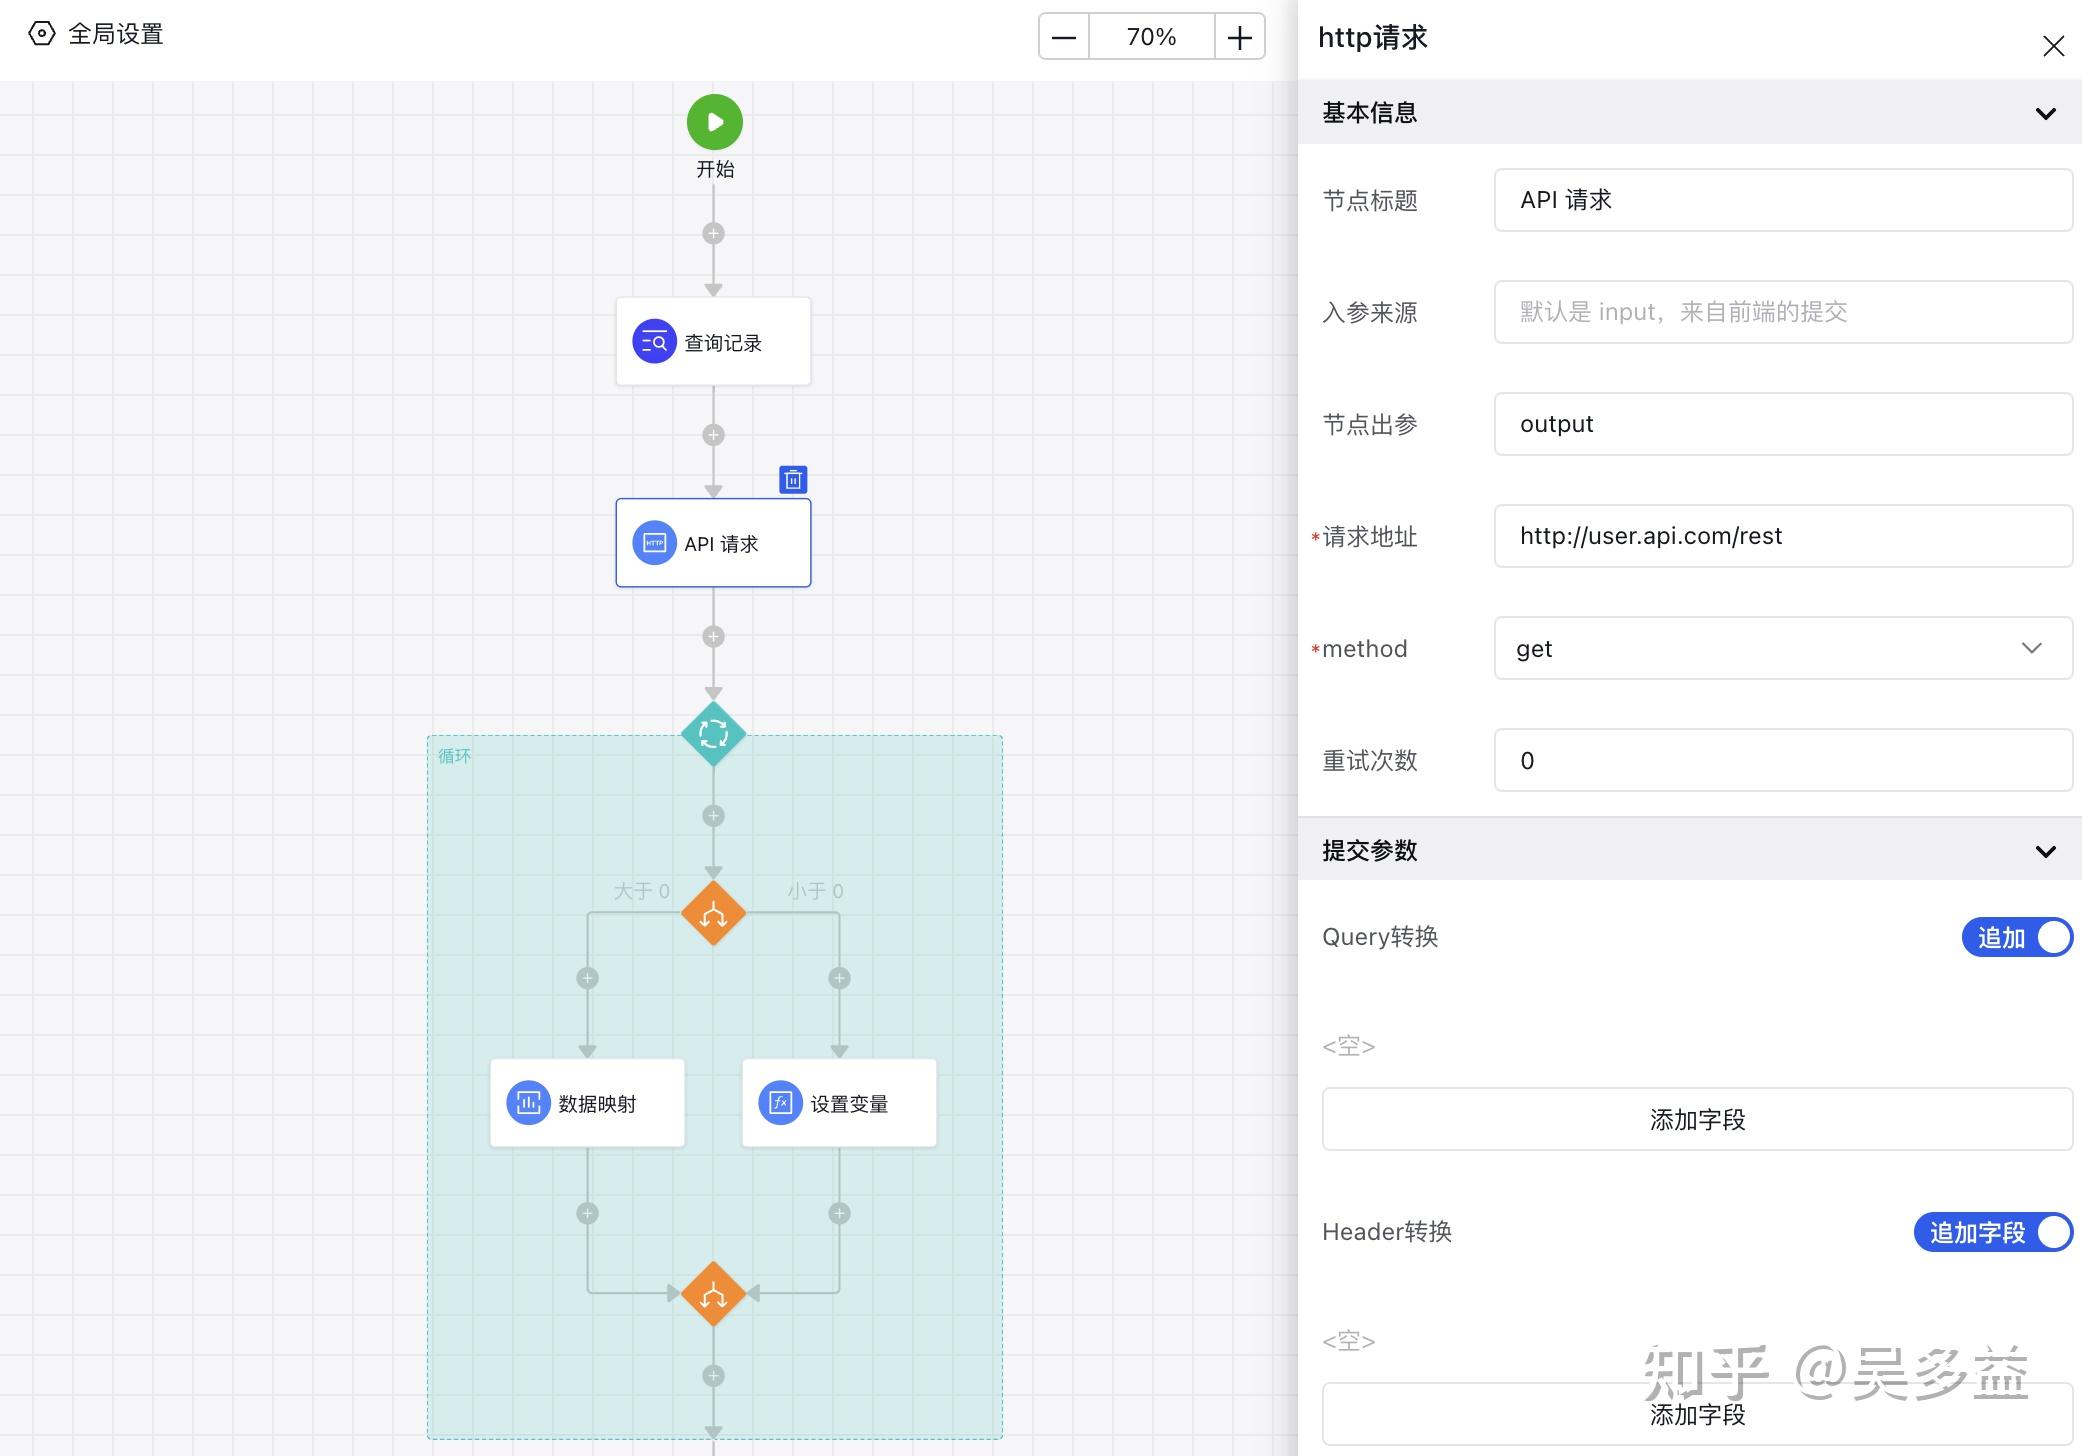Increase zoom above 70% with plus button

pos(1238,36)
